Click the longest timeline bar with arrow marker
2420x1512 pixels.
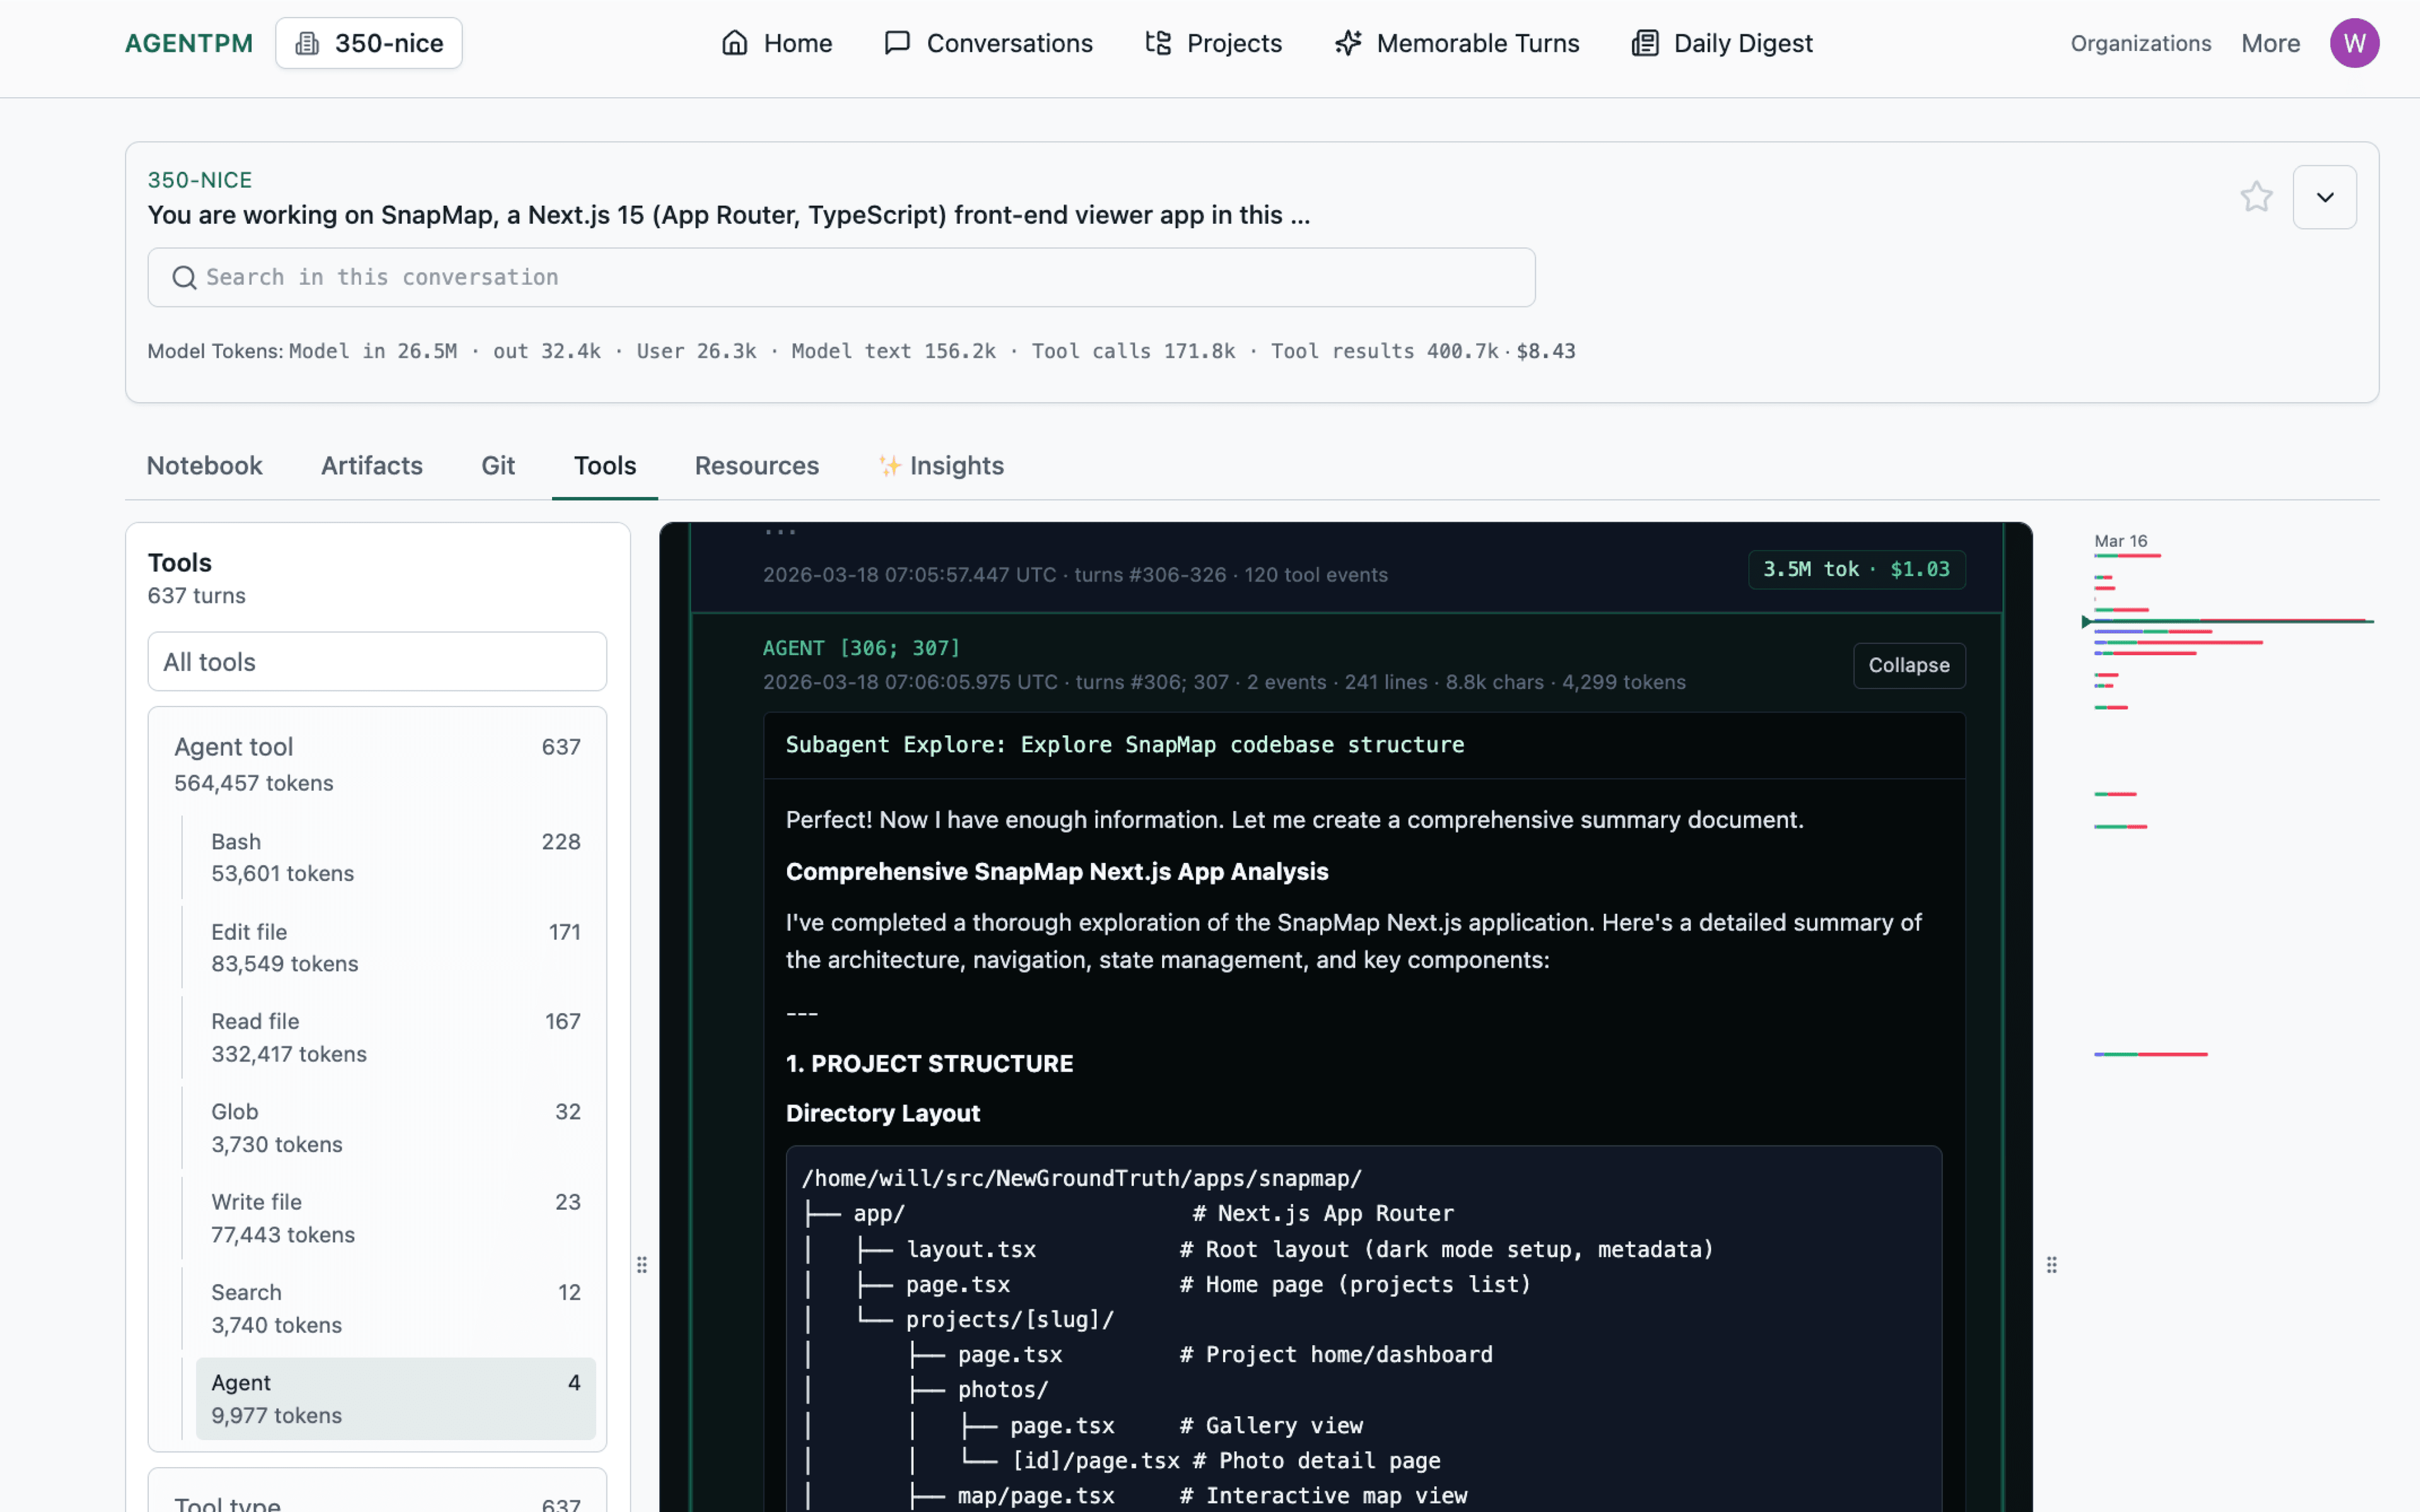2229,621
